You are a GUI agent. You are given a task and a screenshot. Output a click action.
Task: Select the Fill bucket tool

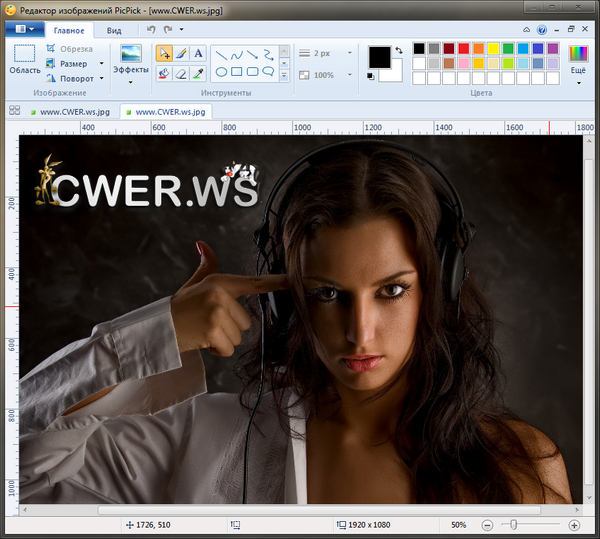pyautogui.click(x=164, y=73)
